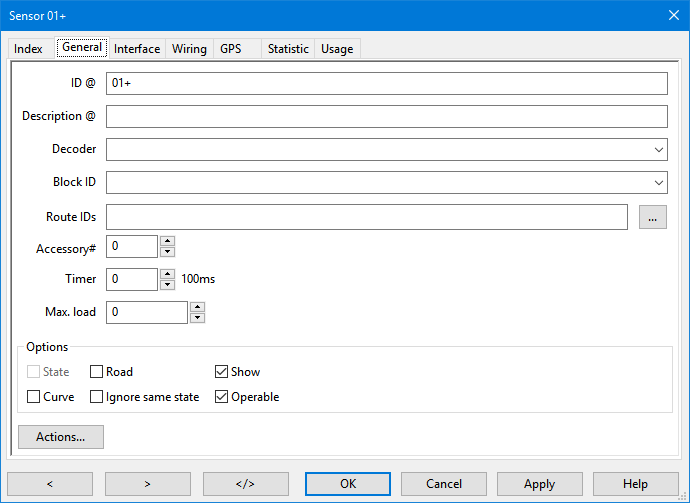The height and width of the screenshot is (503, 690).
Task: Uncheck the Show option
Action: point(222,372)
